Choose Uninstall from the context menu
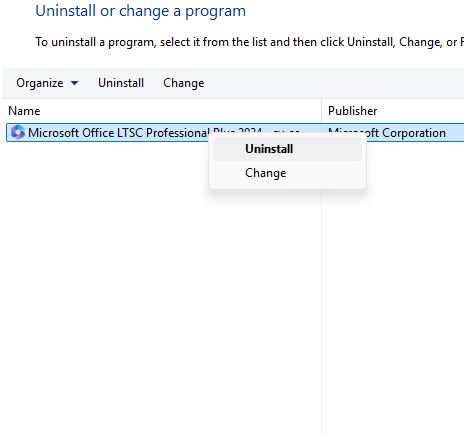The image size is (464, 437). tap(287, 149)
